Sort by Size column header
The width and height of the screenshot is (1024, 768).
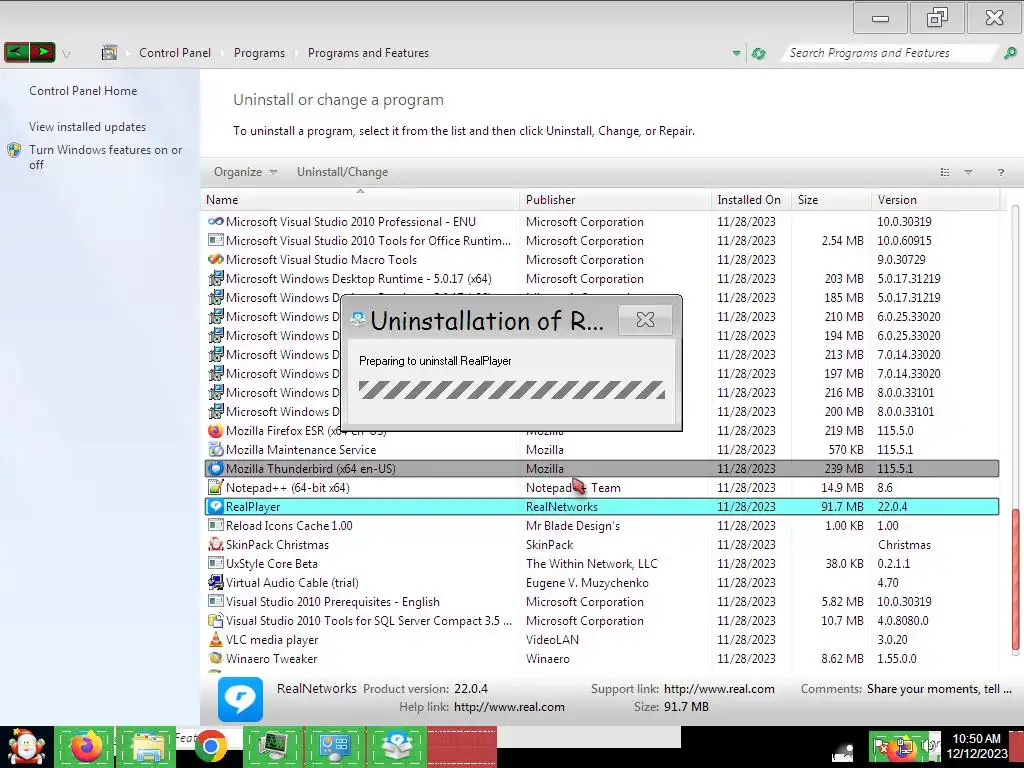pos(831,200)
